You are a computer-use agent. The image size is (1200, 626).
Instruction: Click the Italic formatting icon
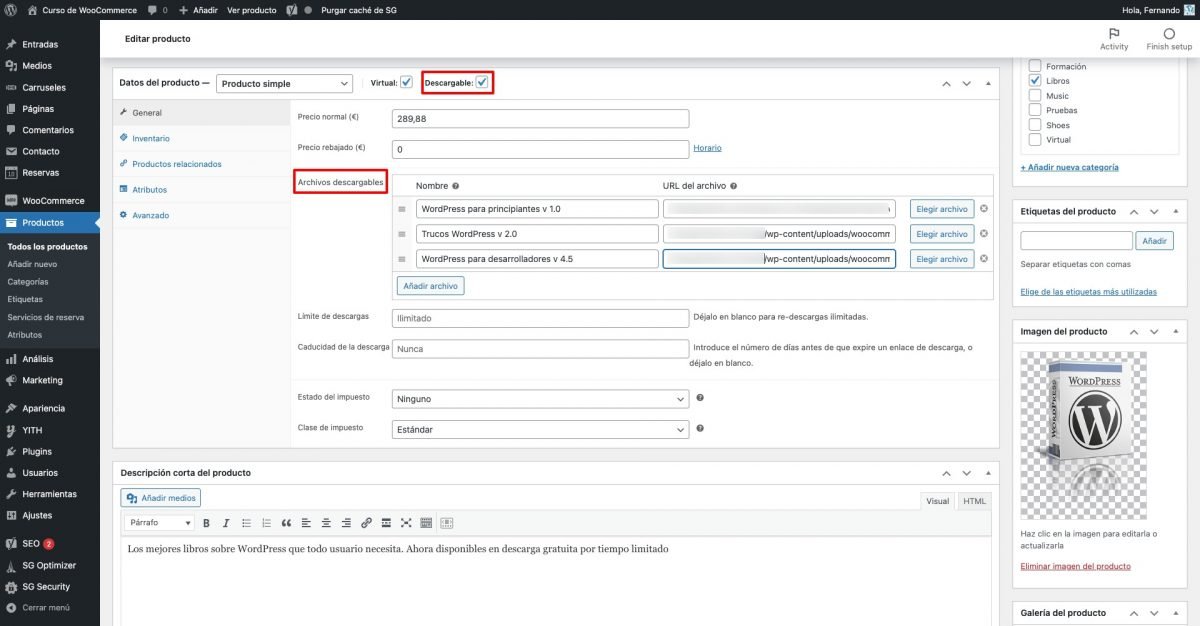click(x=226, y=523)
